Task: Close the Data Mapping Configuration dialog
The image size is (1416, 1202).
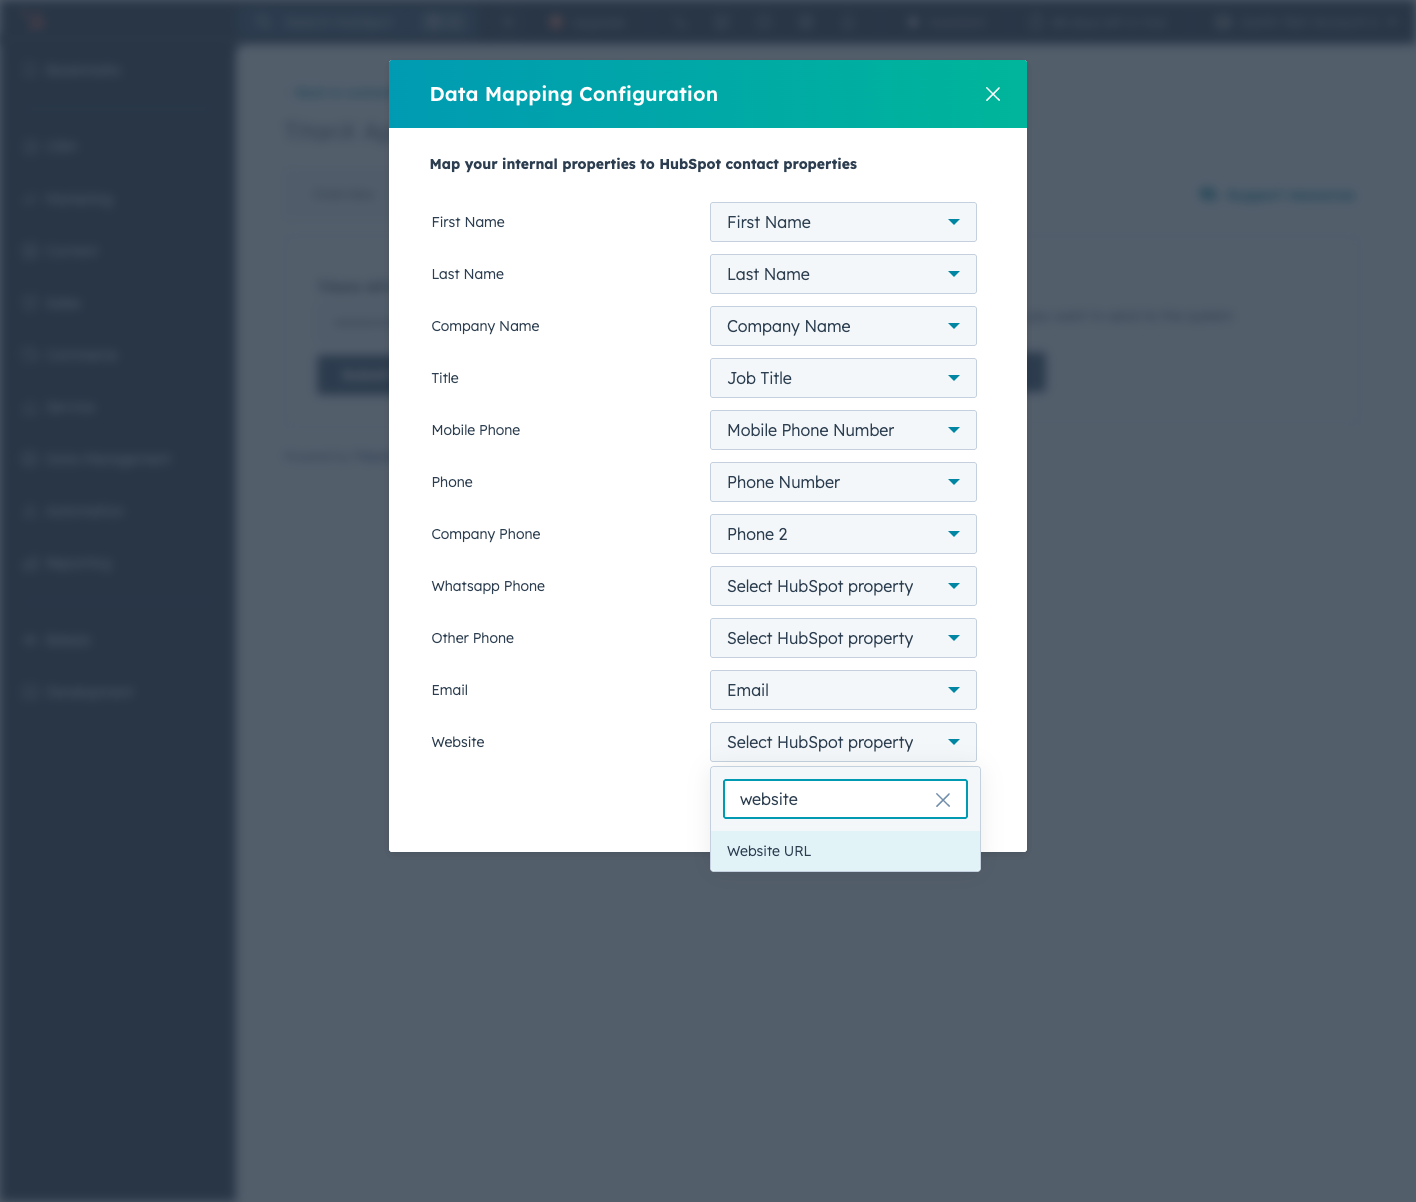Action: coord(992,94)
